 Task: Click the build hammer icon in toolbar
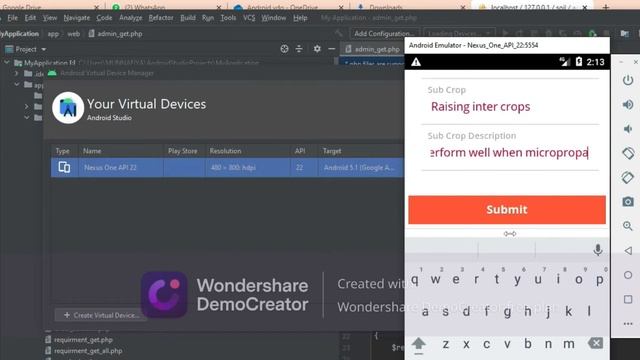click(339, 33)
